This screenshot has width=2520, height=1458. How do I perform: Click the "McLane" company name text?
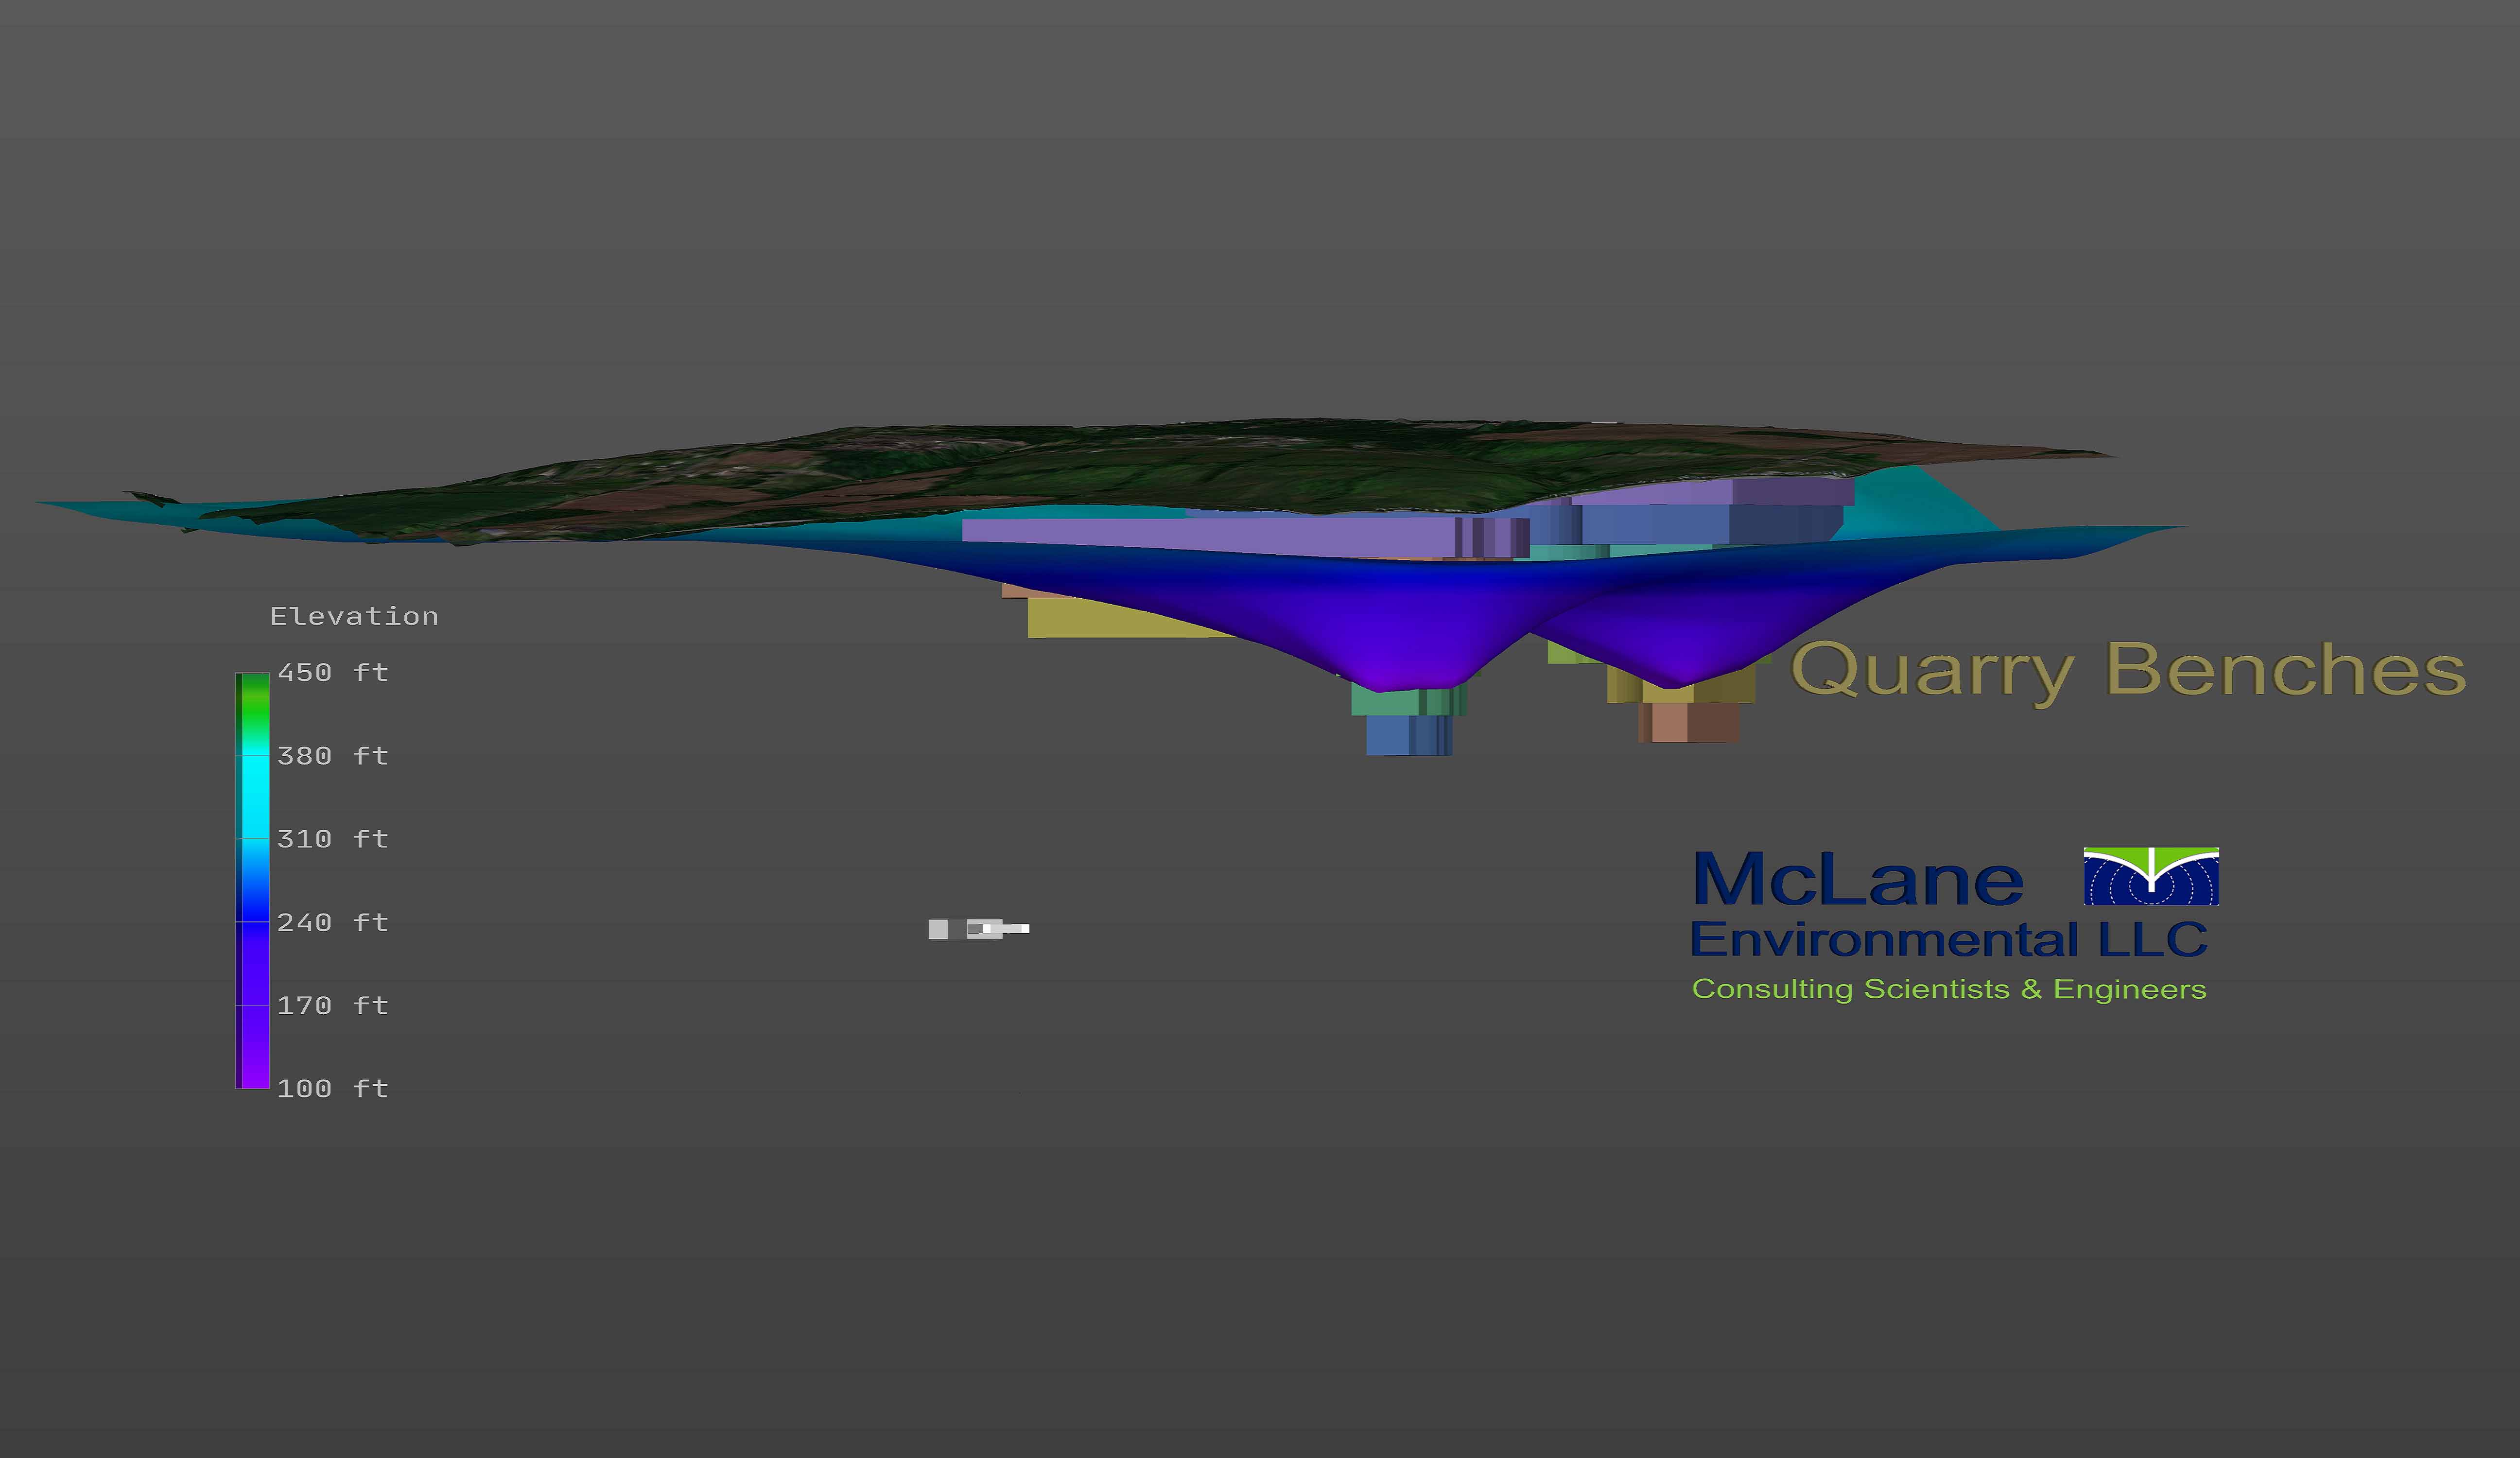point(1858,879)
